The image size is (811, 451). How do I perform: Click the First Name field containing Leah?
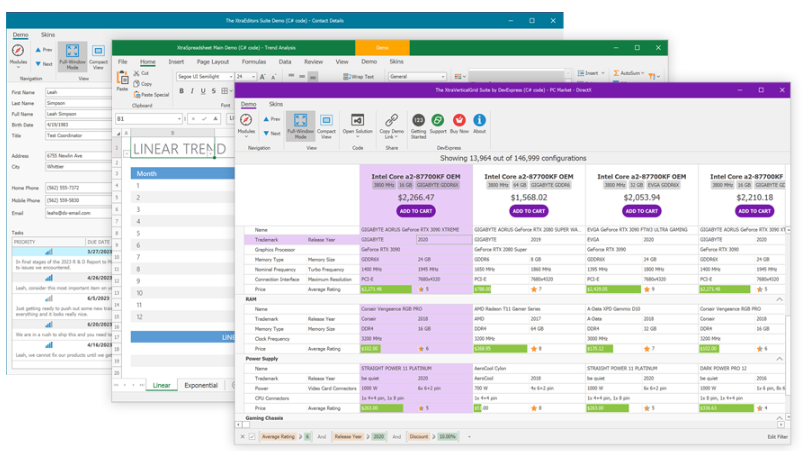click(x=79, y=92)
